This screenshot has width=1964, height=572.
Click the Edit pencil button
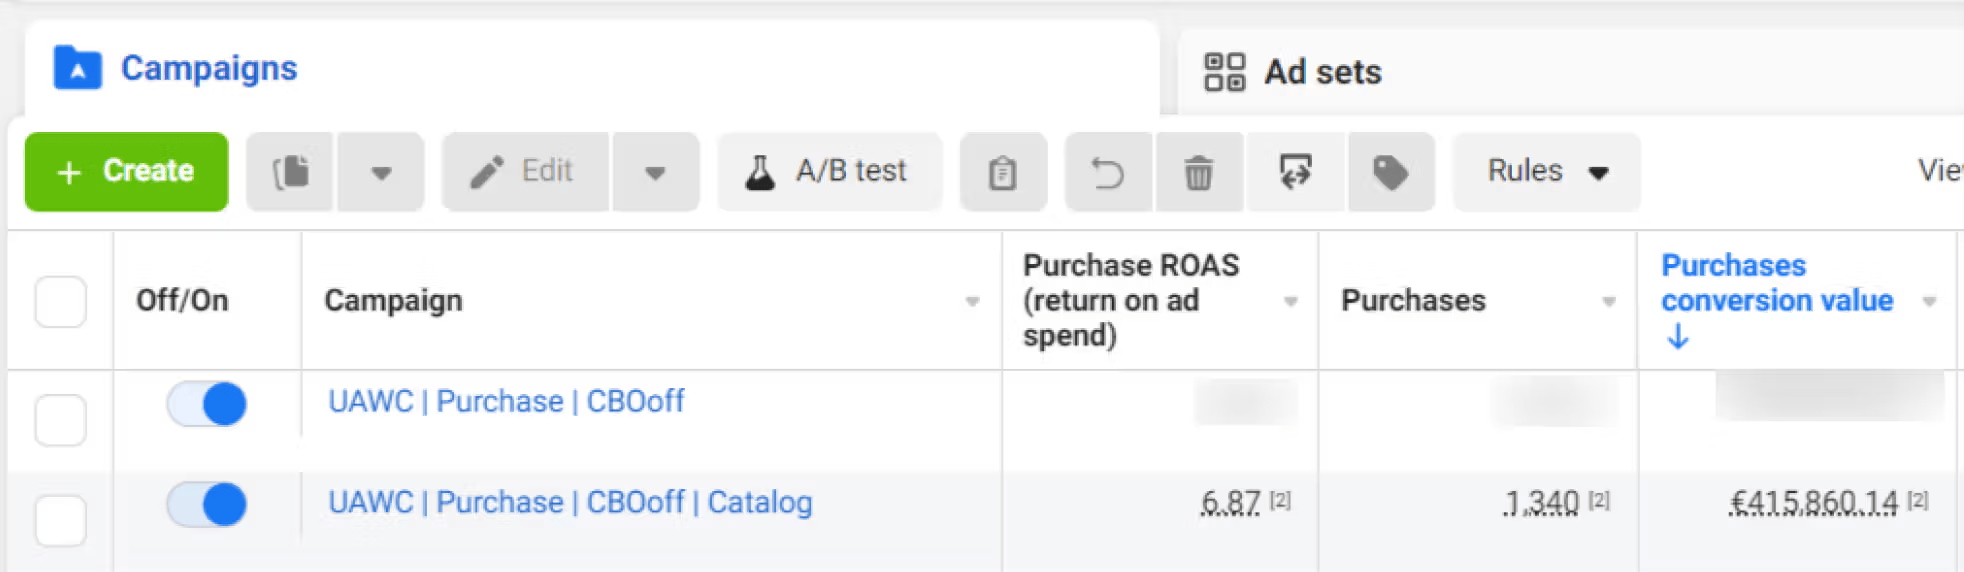pyautogui.click(x=525, y=172)
